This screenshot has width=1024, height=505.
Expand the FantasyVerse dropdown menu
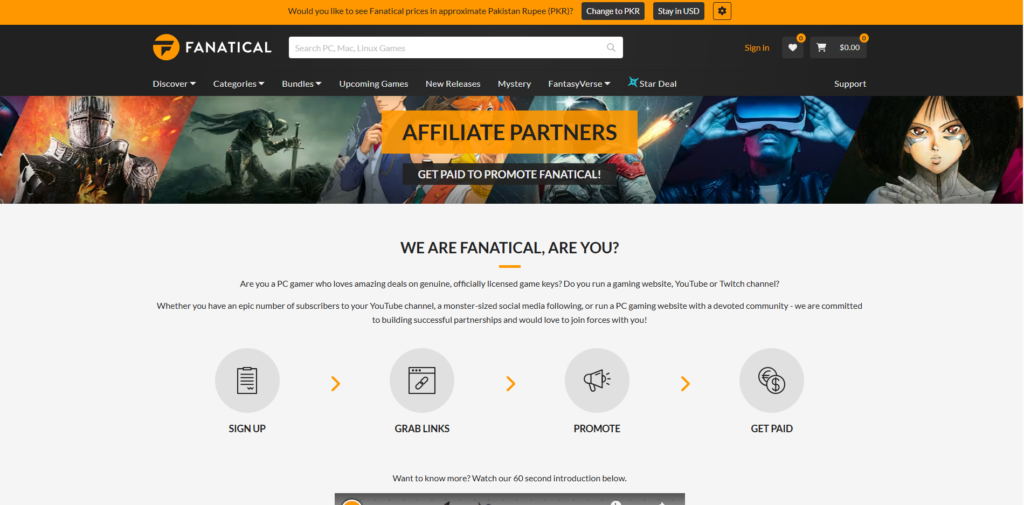(x=579, y=84)
